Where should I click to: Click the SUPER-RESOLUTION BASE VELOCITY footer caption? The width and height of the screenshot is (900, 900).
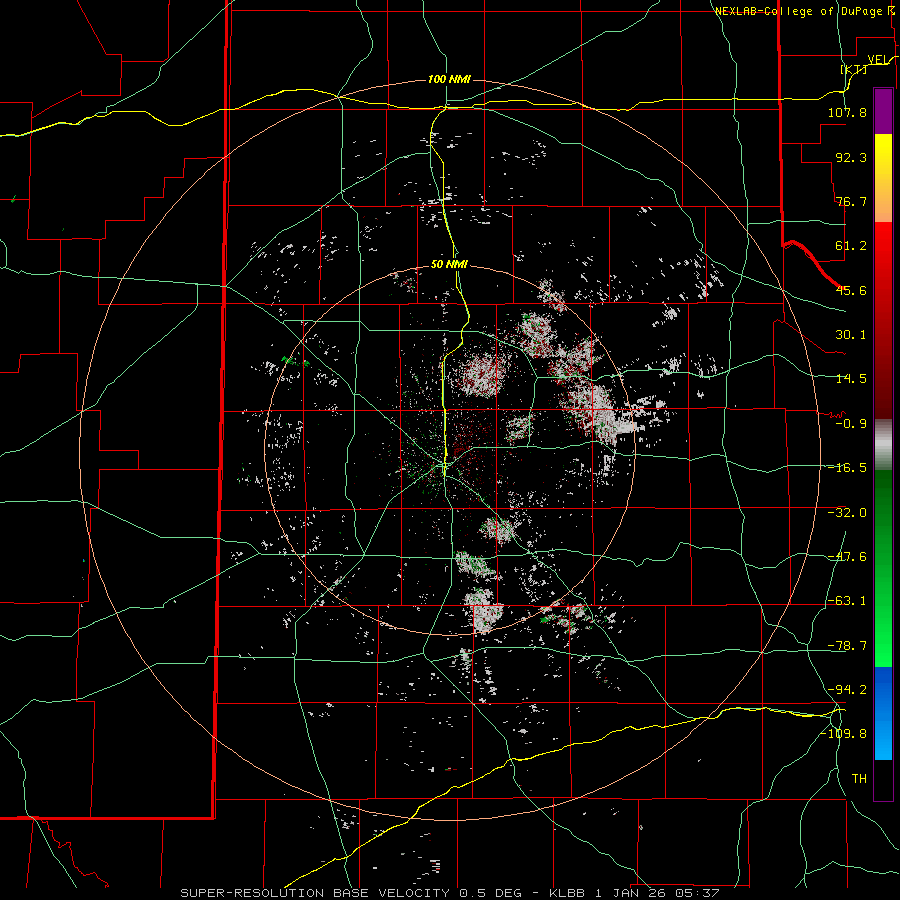point(449,893)
